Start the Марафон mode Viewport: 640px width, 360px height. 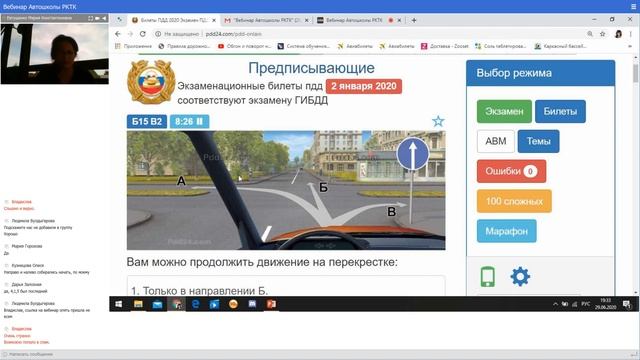507,231
